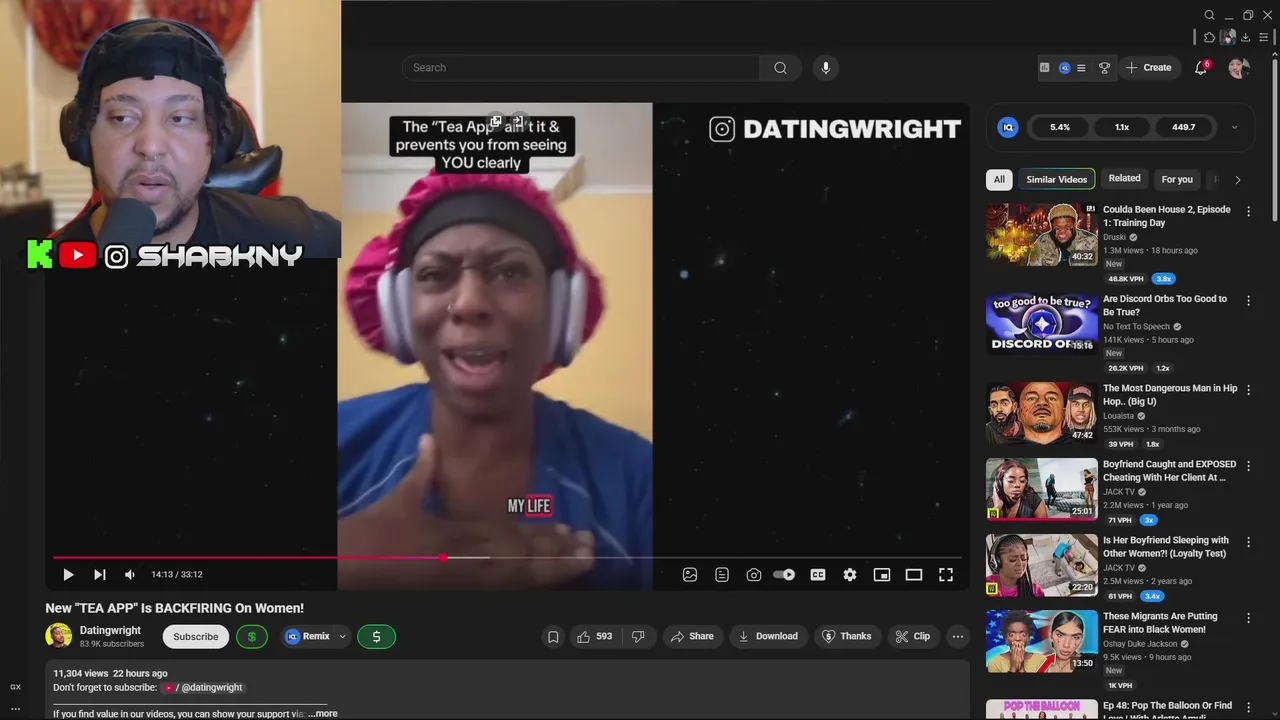Start voice search with microphone
The width and height of the screenshot is (1280, 720).
click(825, 68)
